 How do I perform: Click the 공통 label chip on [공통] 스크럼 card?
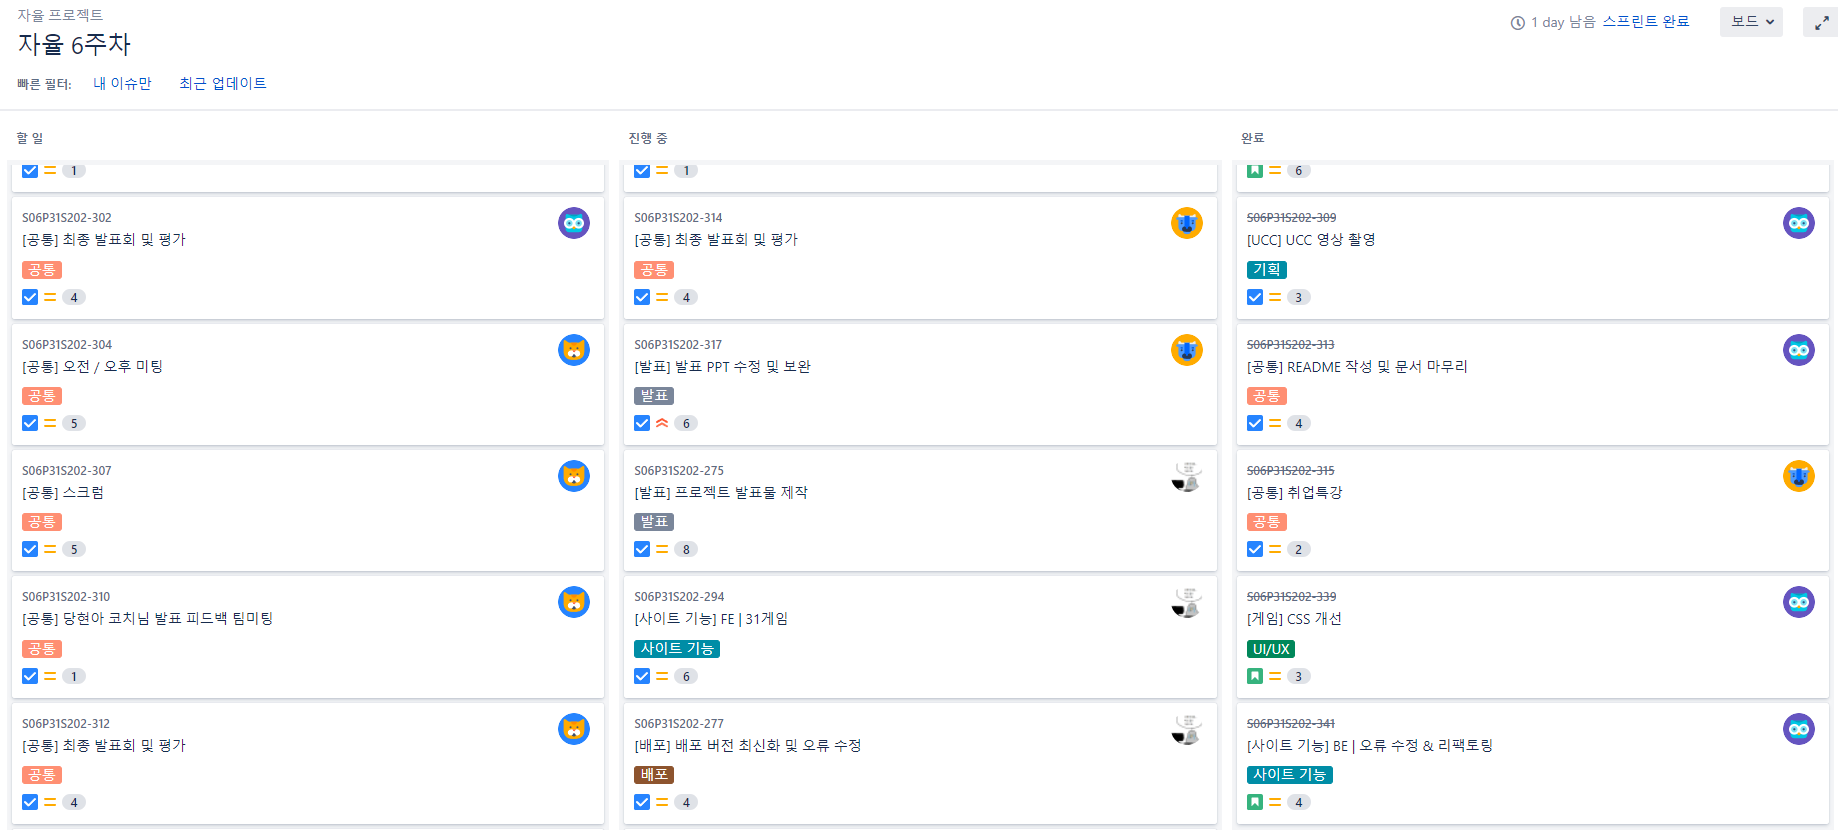[41, 522]
